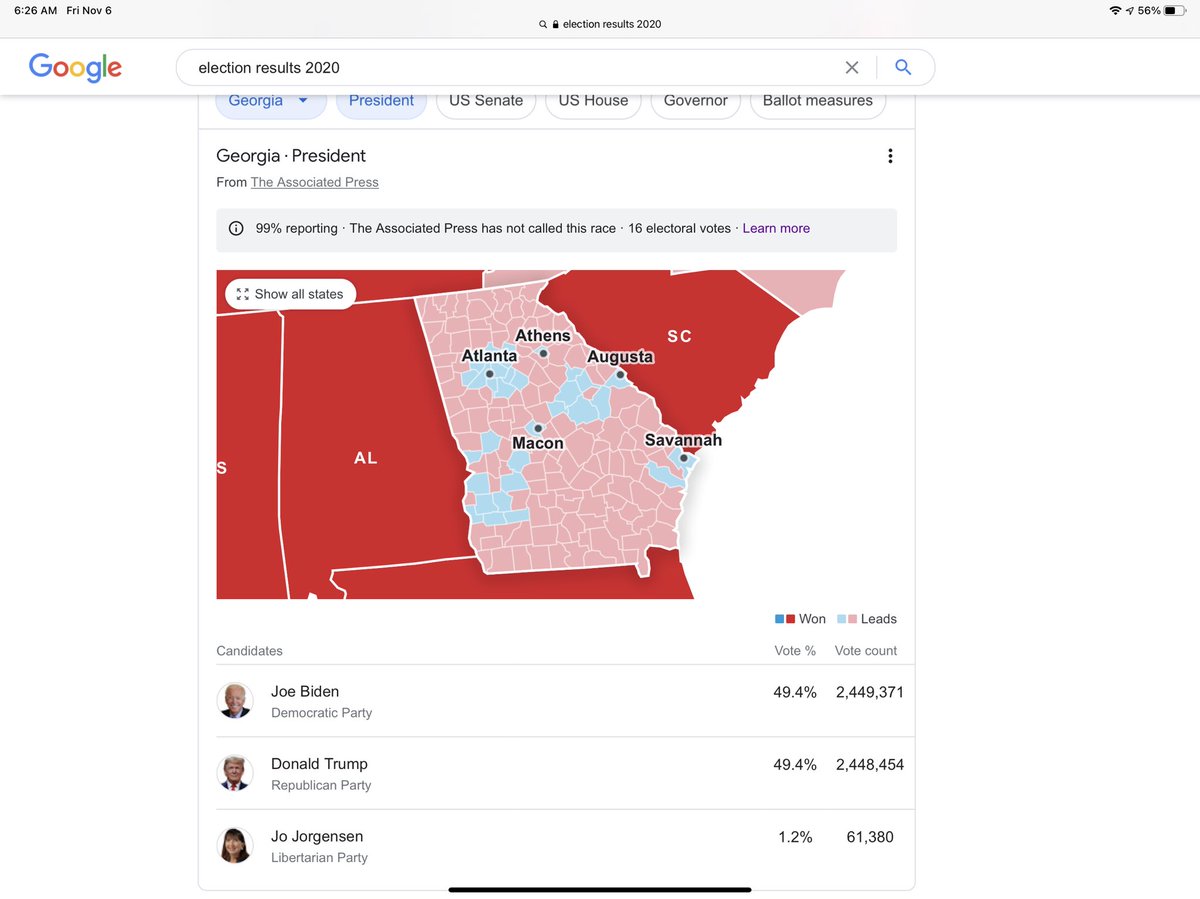This screenshot has height=899, width=1200.
Task: Click the Learn more link
Action: click(776, 228)
